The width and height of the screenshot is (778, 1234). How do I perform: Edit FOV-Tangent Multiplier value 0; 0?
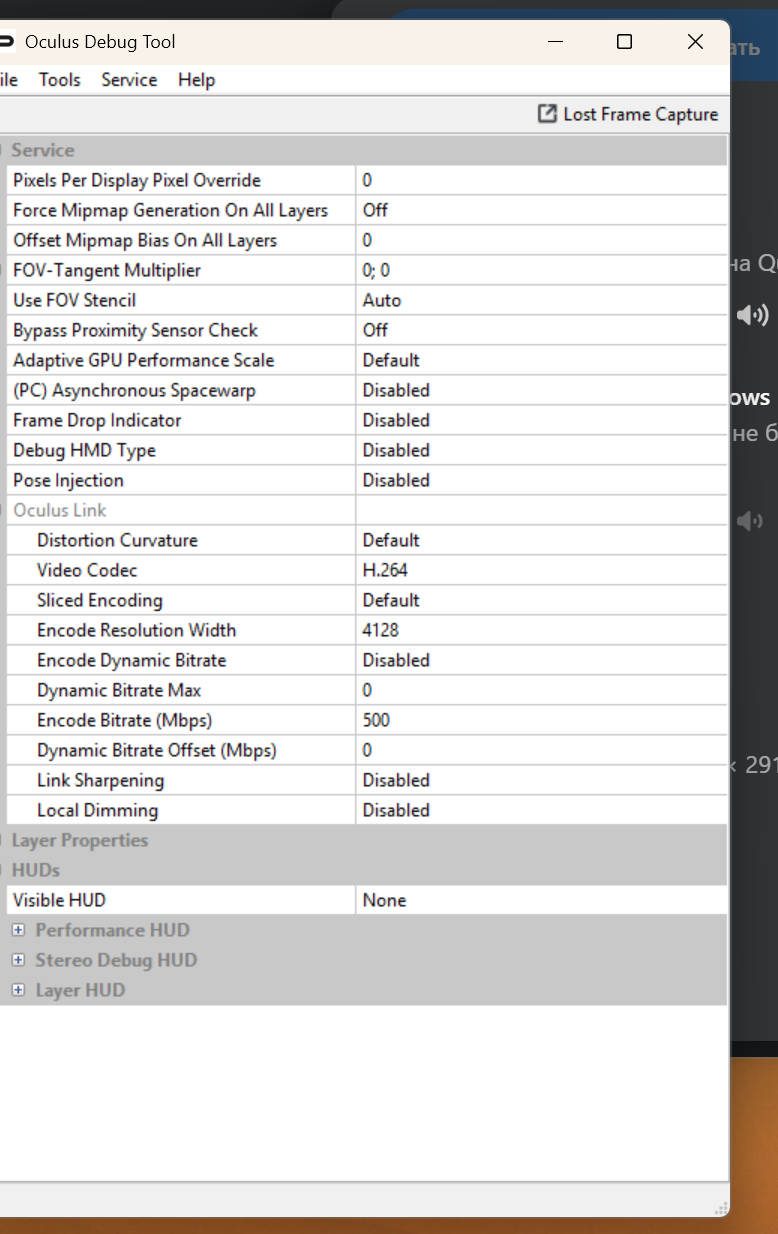click(x=541, y=270)
